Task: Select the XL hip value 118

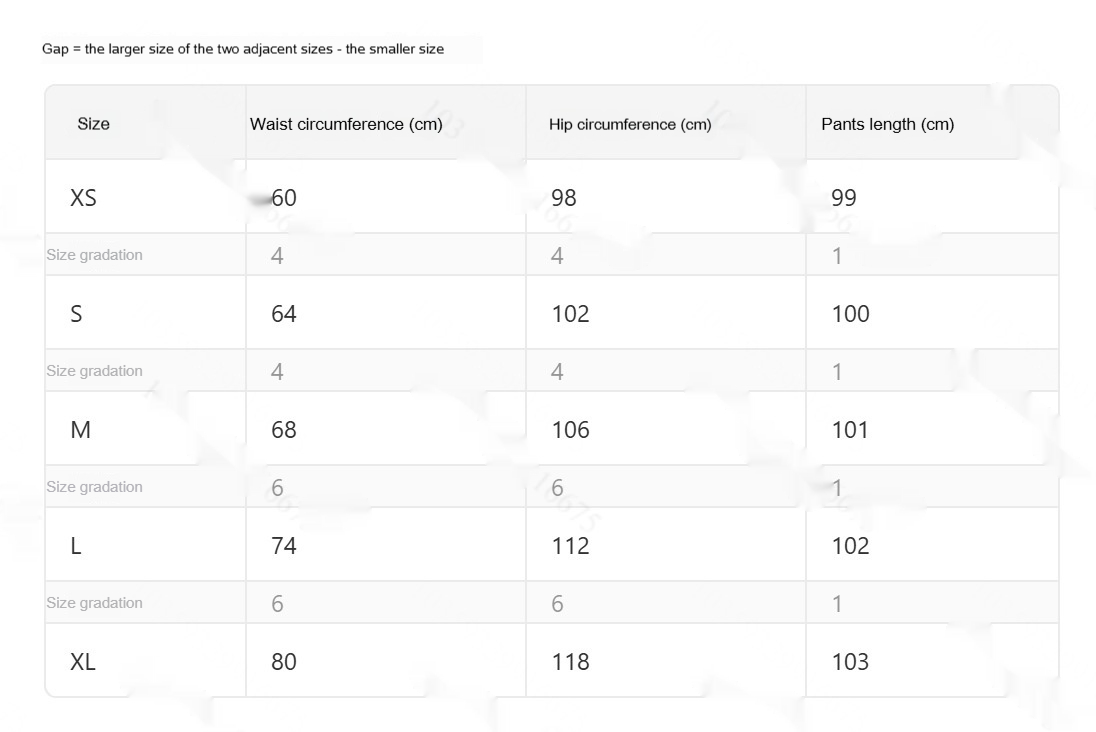Action: pyautogui.click(x=570, y=662)
